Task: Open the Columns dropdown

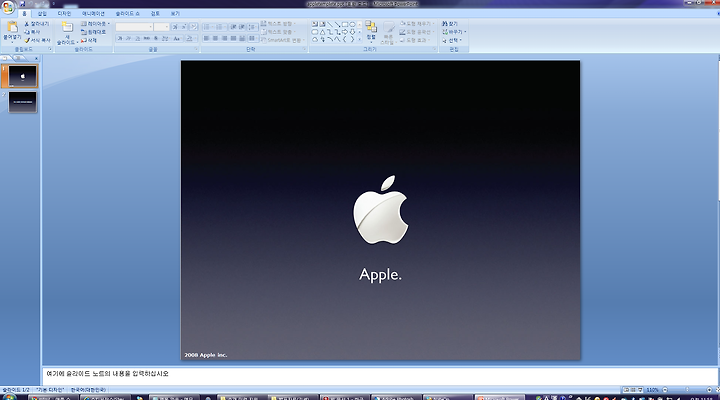Action: 253,38
